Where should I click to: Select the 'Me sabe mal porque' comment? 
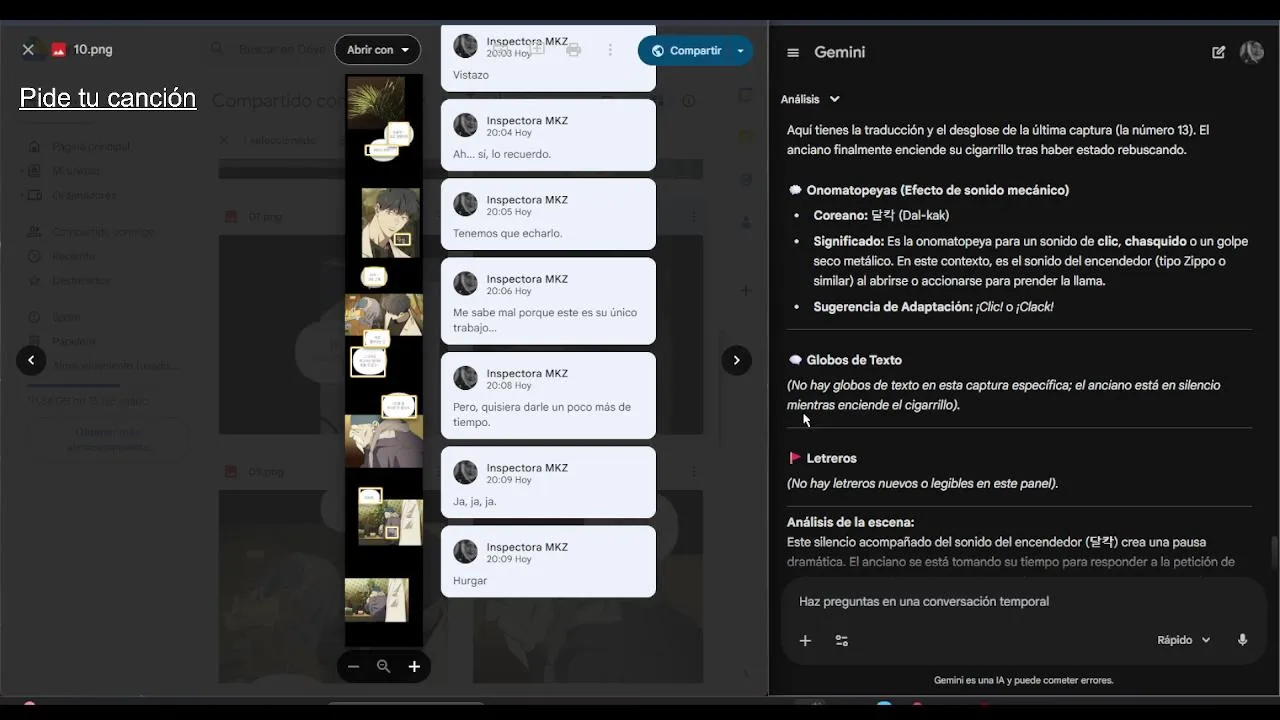(x=548, y=301)
